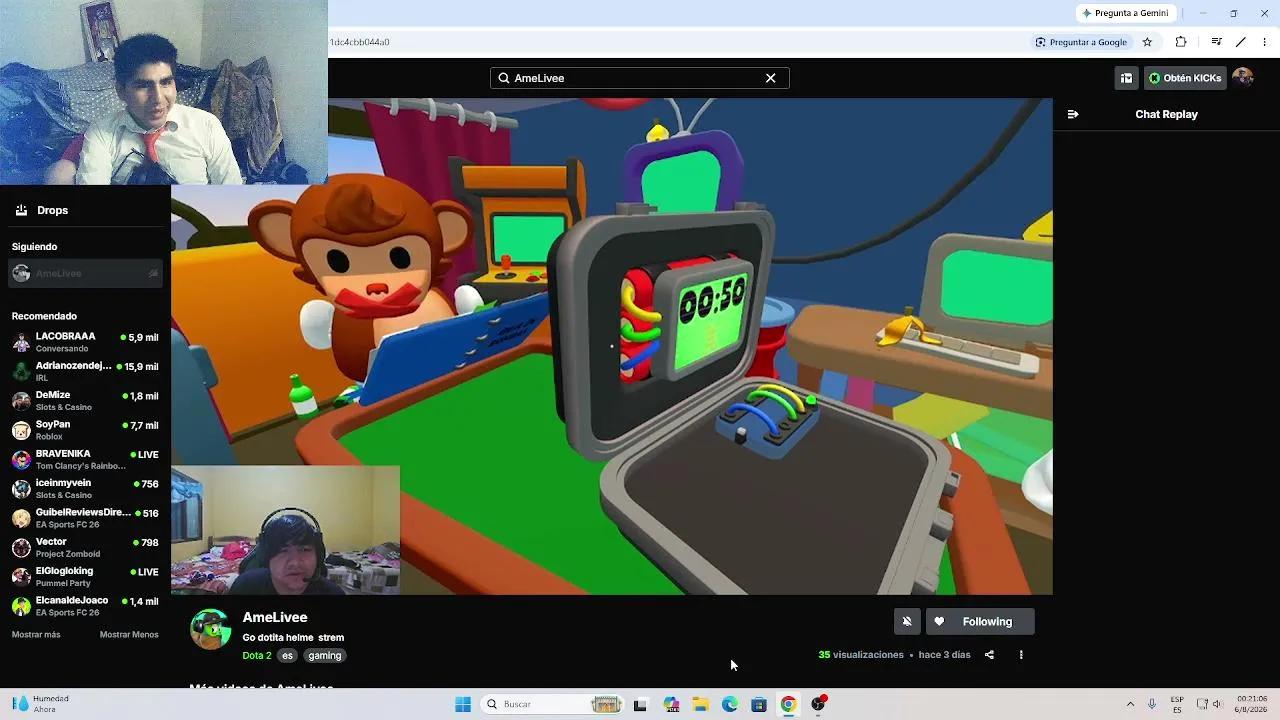The image size is (1280, 720).
Task: Open Adrianozendej recommended channel
Action: (x=86, y=371)
